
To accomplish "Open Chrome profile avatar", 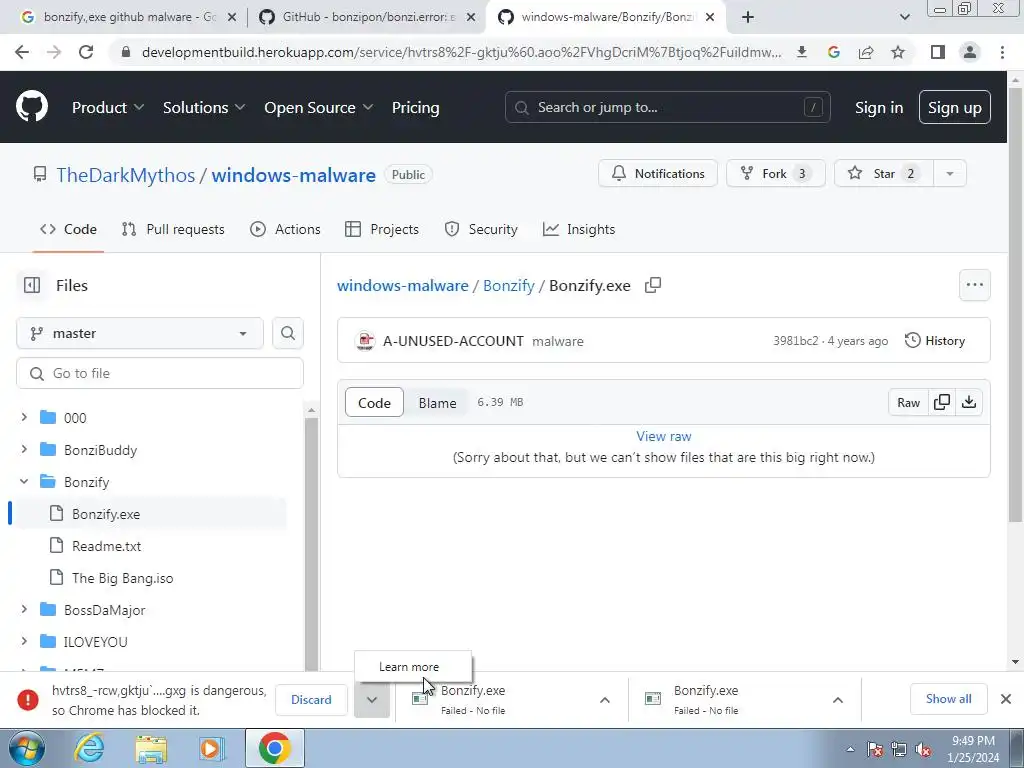I will [x=970, y=52].
